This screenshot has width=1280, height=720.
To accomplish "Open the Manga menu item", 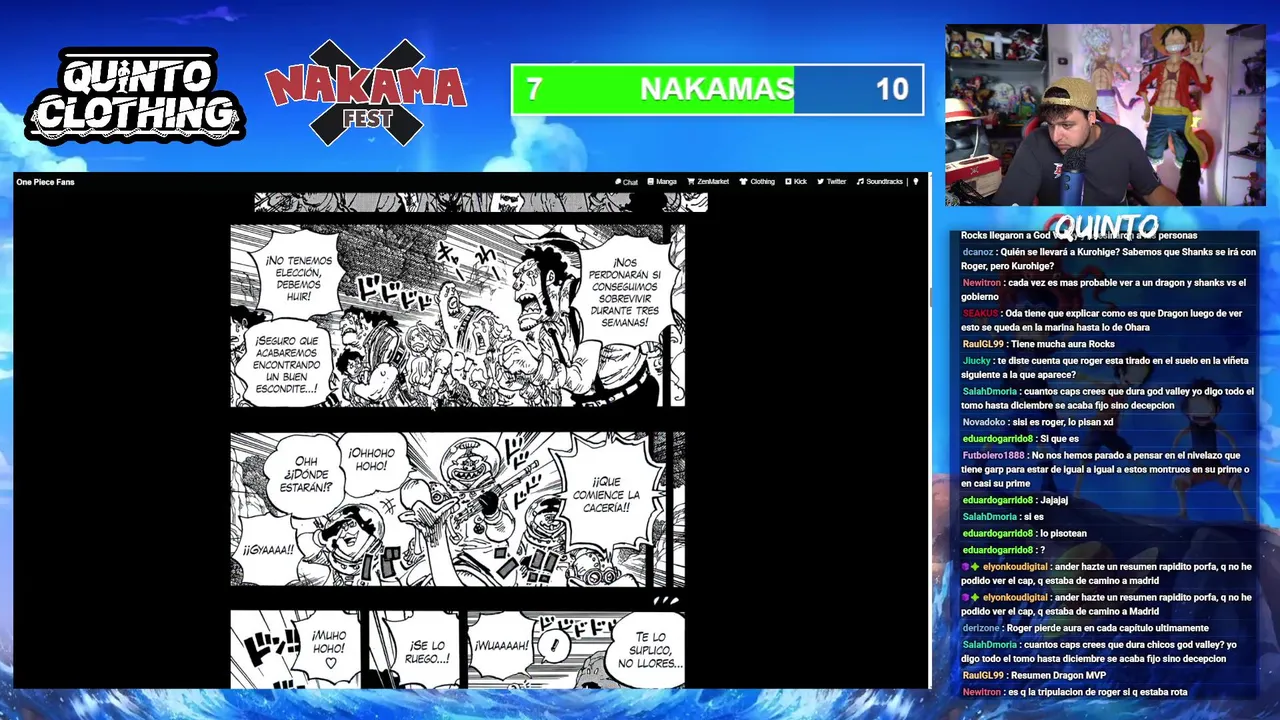I will pyautogui.click(x=662, y=182).
